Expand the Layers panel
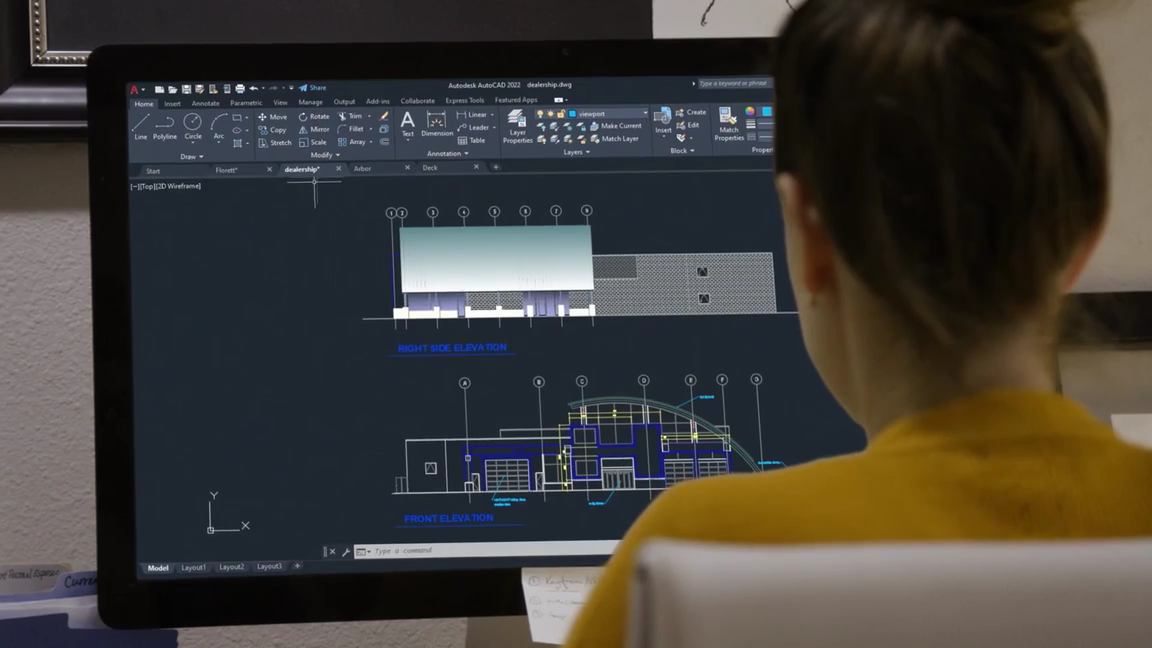1152x648 pixels. tap(576, 152)
